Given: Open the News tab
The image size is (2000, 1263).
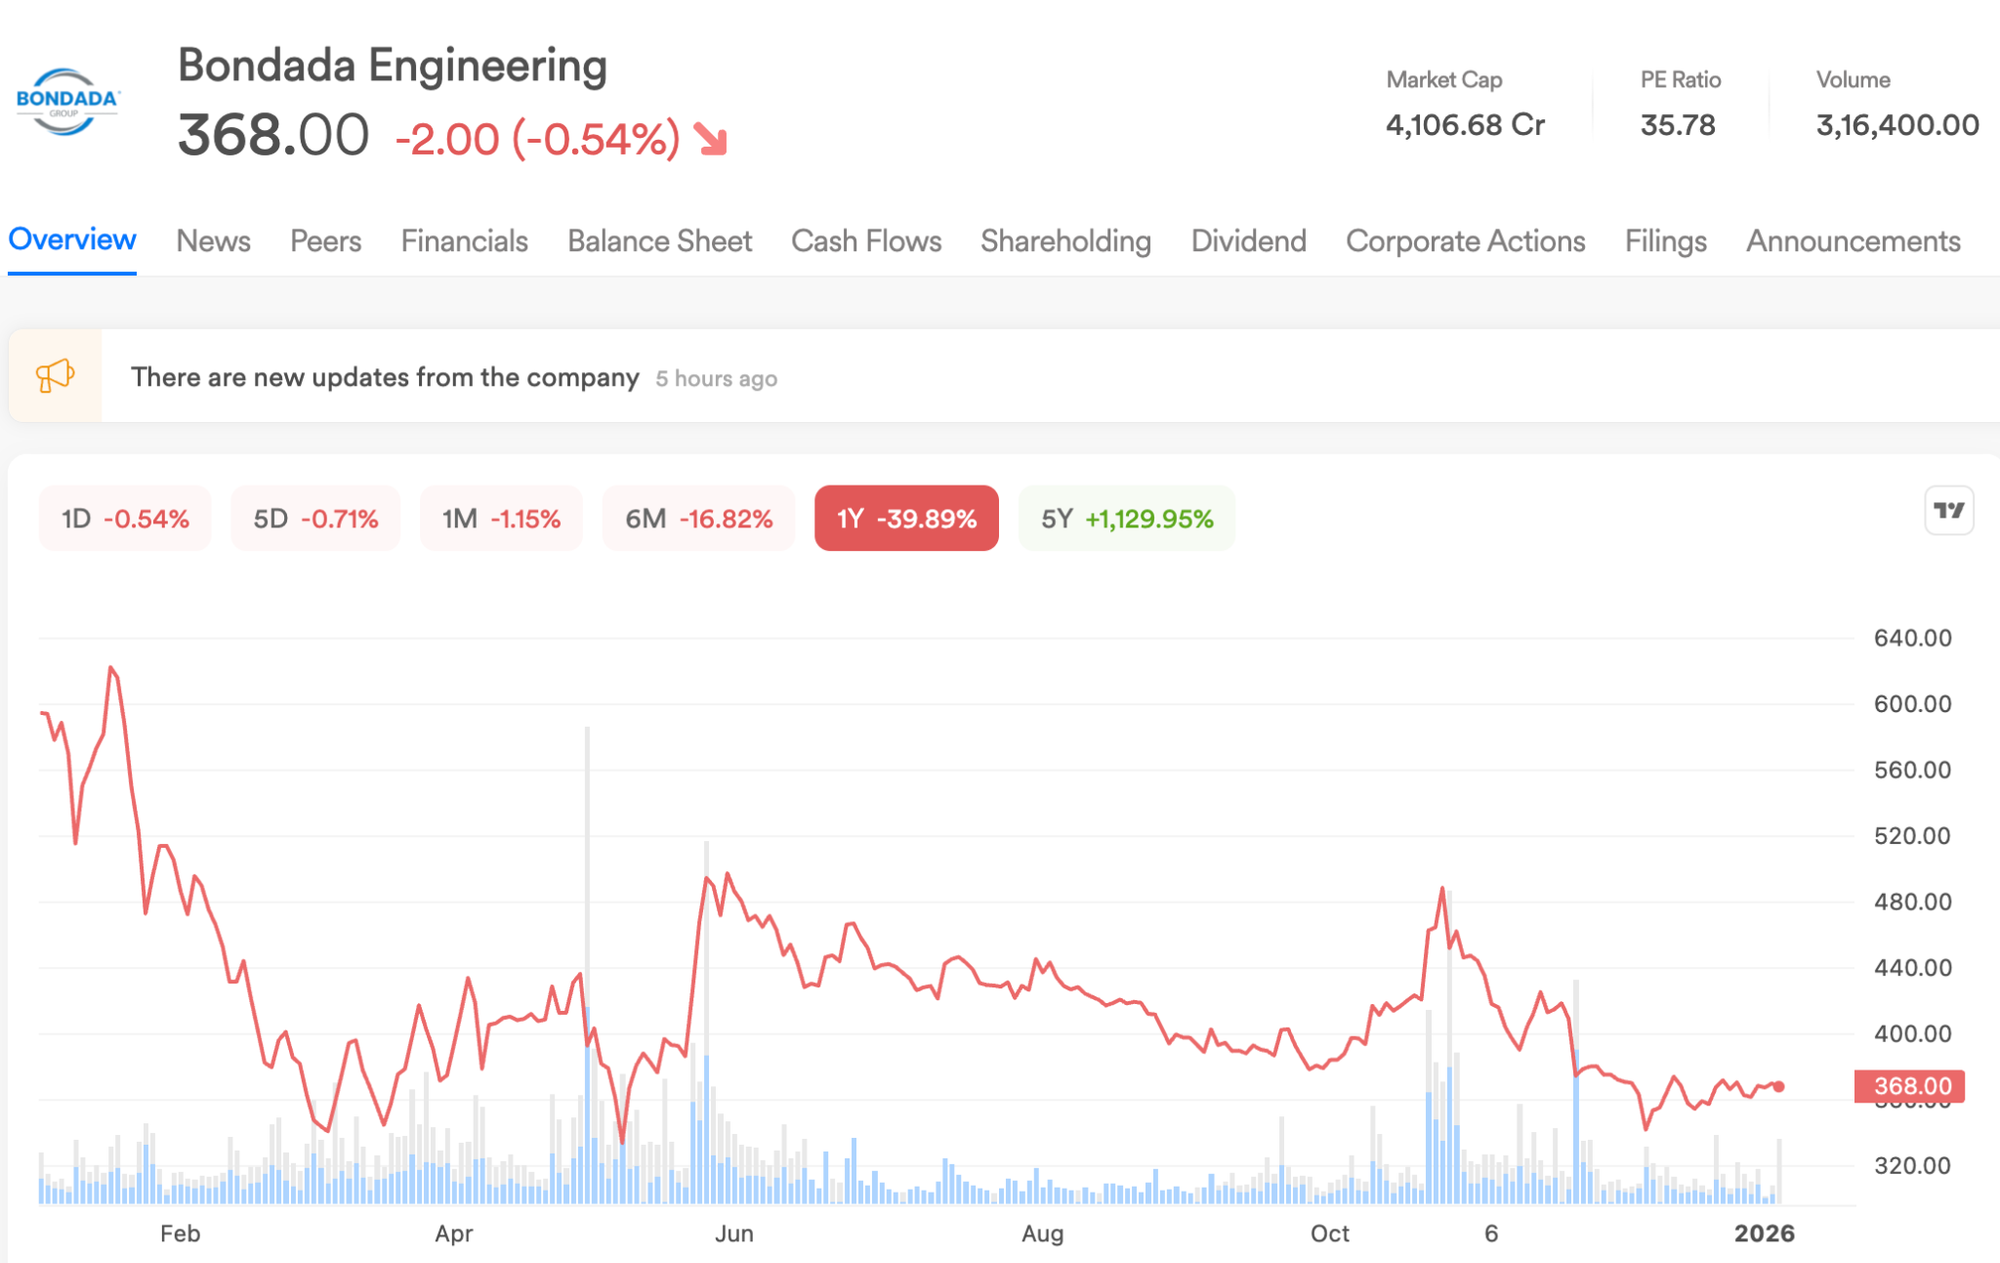Looking at the screenshot, I should (213, 241).
